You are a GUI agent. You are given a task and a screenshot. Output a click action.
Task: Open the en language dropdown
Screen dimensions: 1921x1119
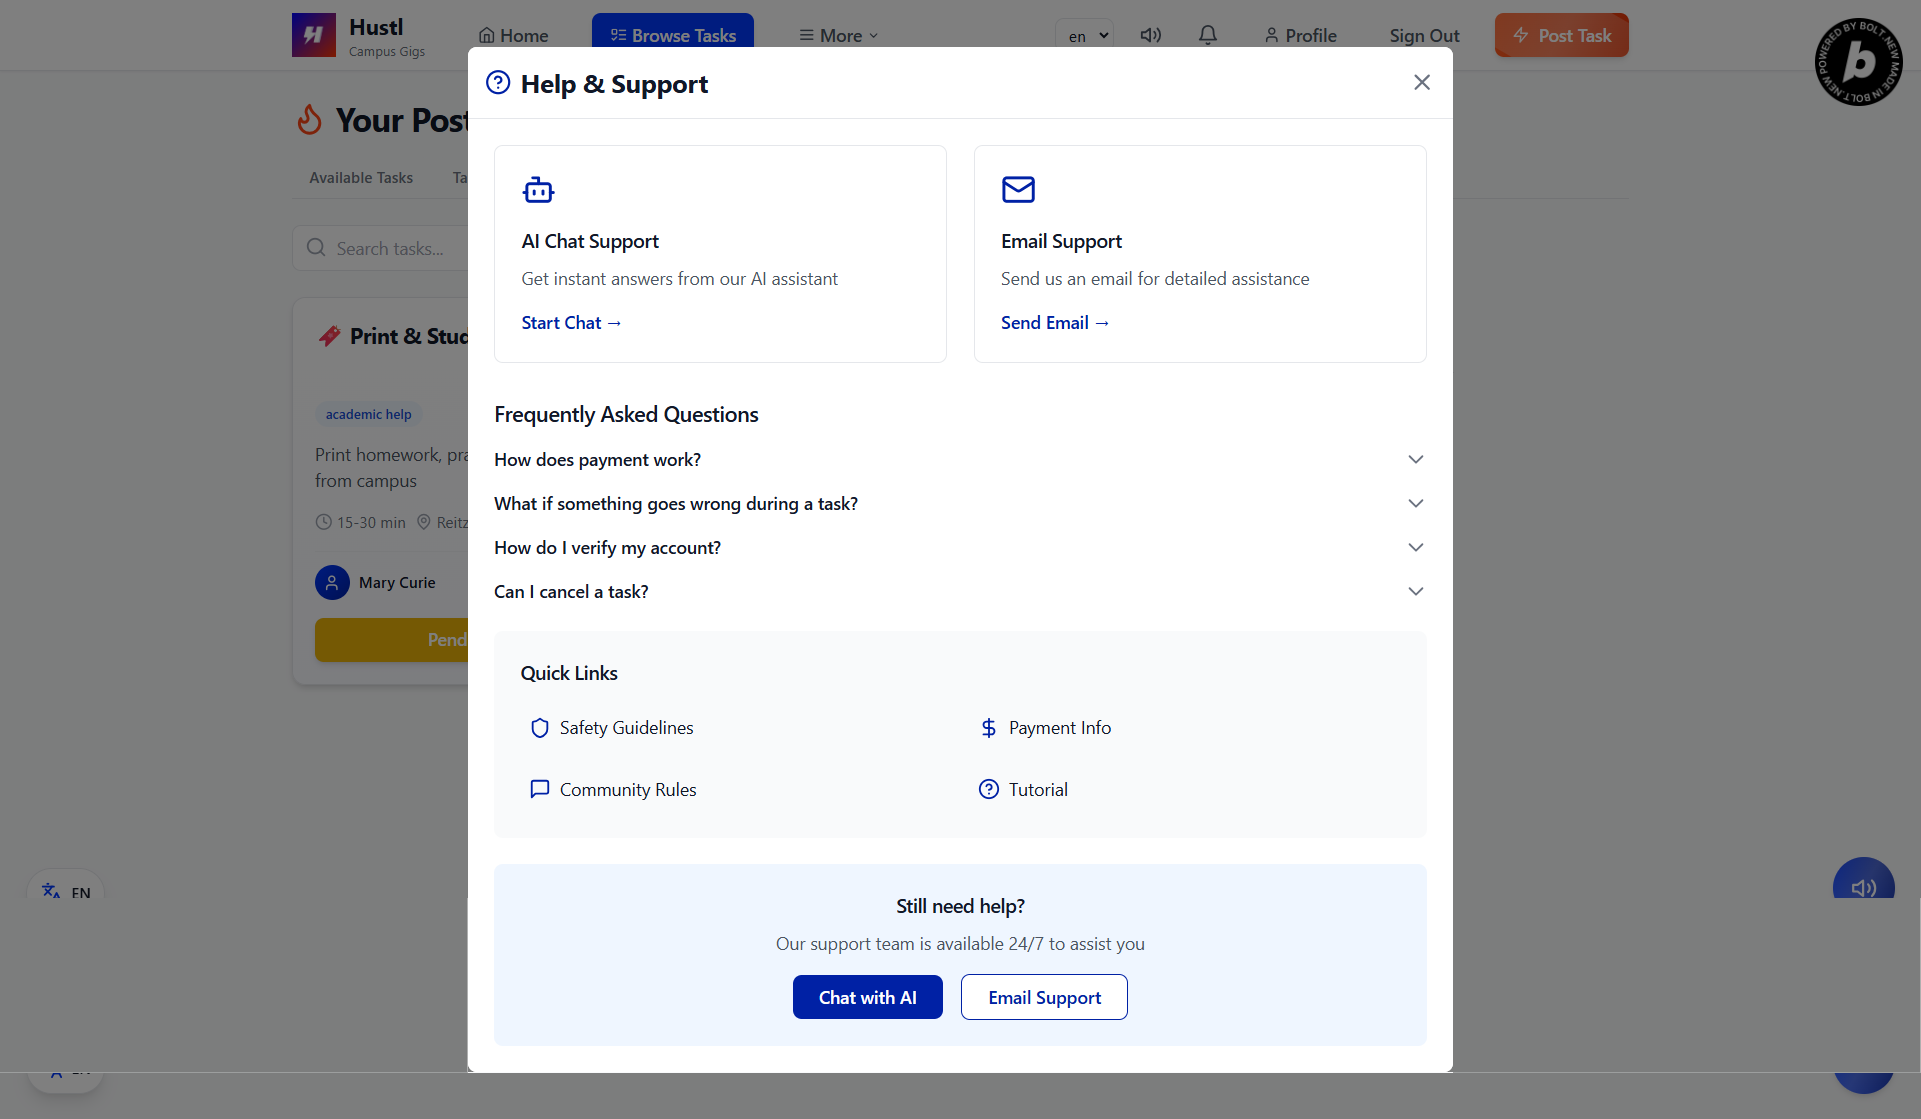pos(1085,36)
